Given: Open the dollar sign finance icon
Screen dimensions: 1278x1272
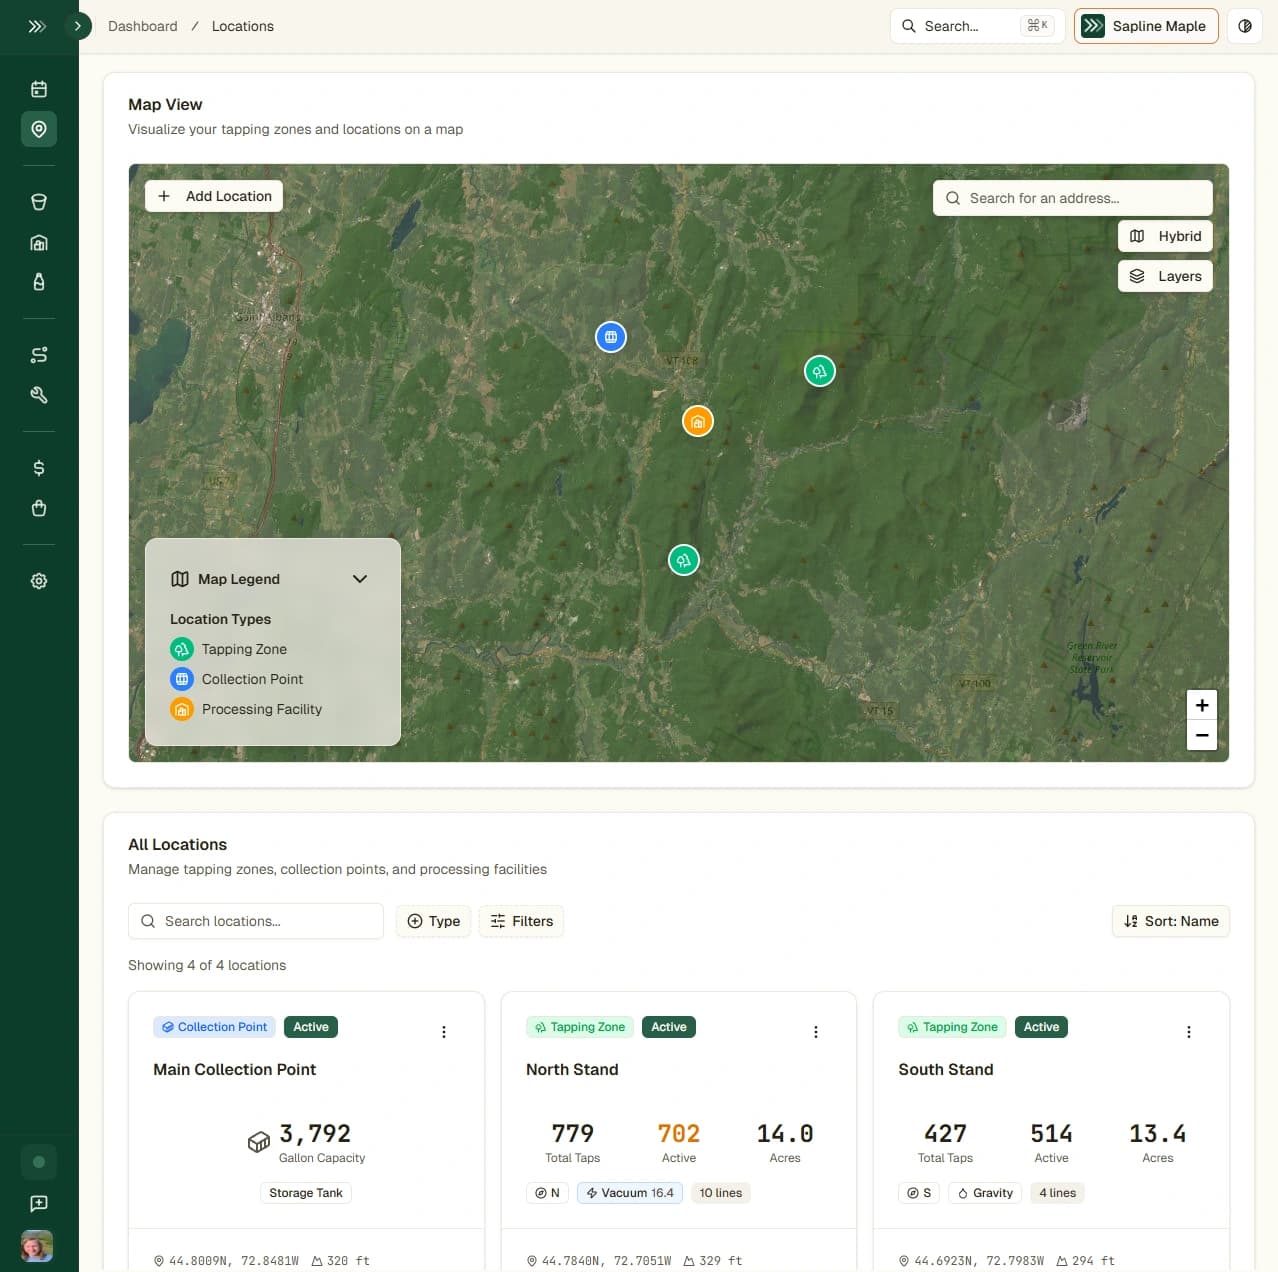Looking at the screenshot, I should tap(39, 468).
